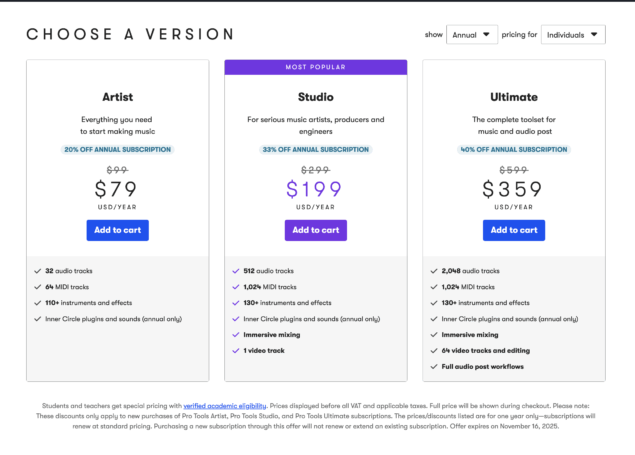Click purple checkmark next to Studio Immersive mixing
Image resolution: width=635 pixels, height=455 pixels.
click(236, 335)
